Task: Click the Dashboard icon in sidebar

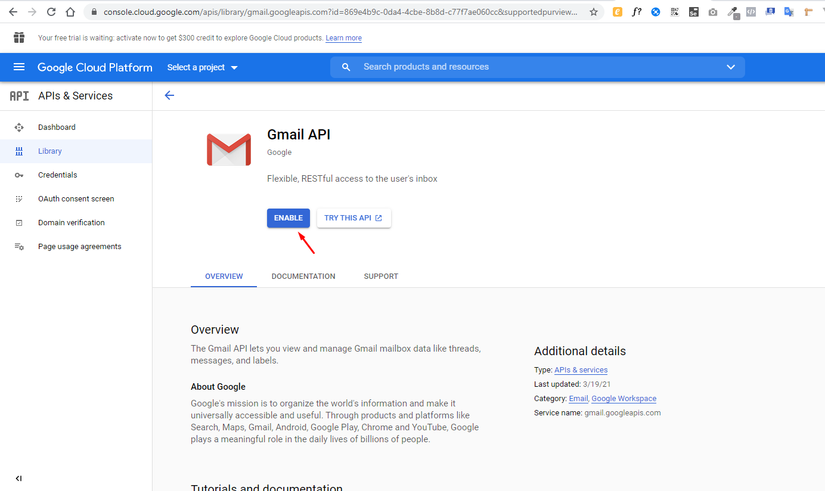Action: coord(19,127)
